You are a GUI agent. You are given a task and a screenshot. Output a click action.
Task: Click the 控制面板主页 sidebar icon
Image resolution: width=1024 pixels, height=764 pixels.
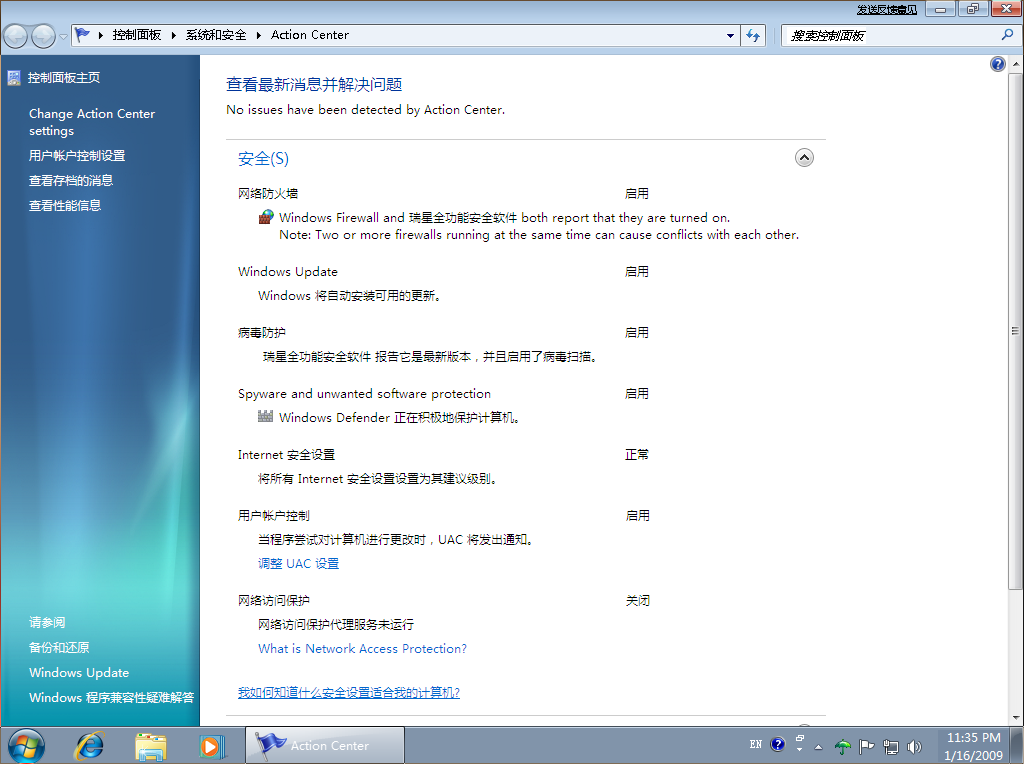14,78
